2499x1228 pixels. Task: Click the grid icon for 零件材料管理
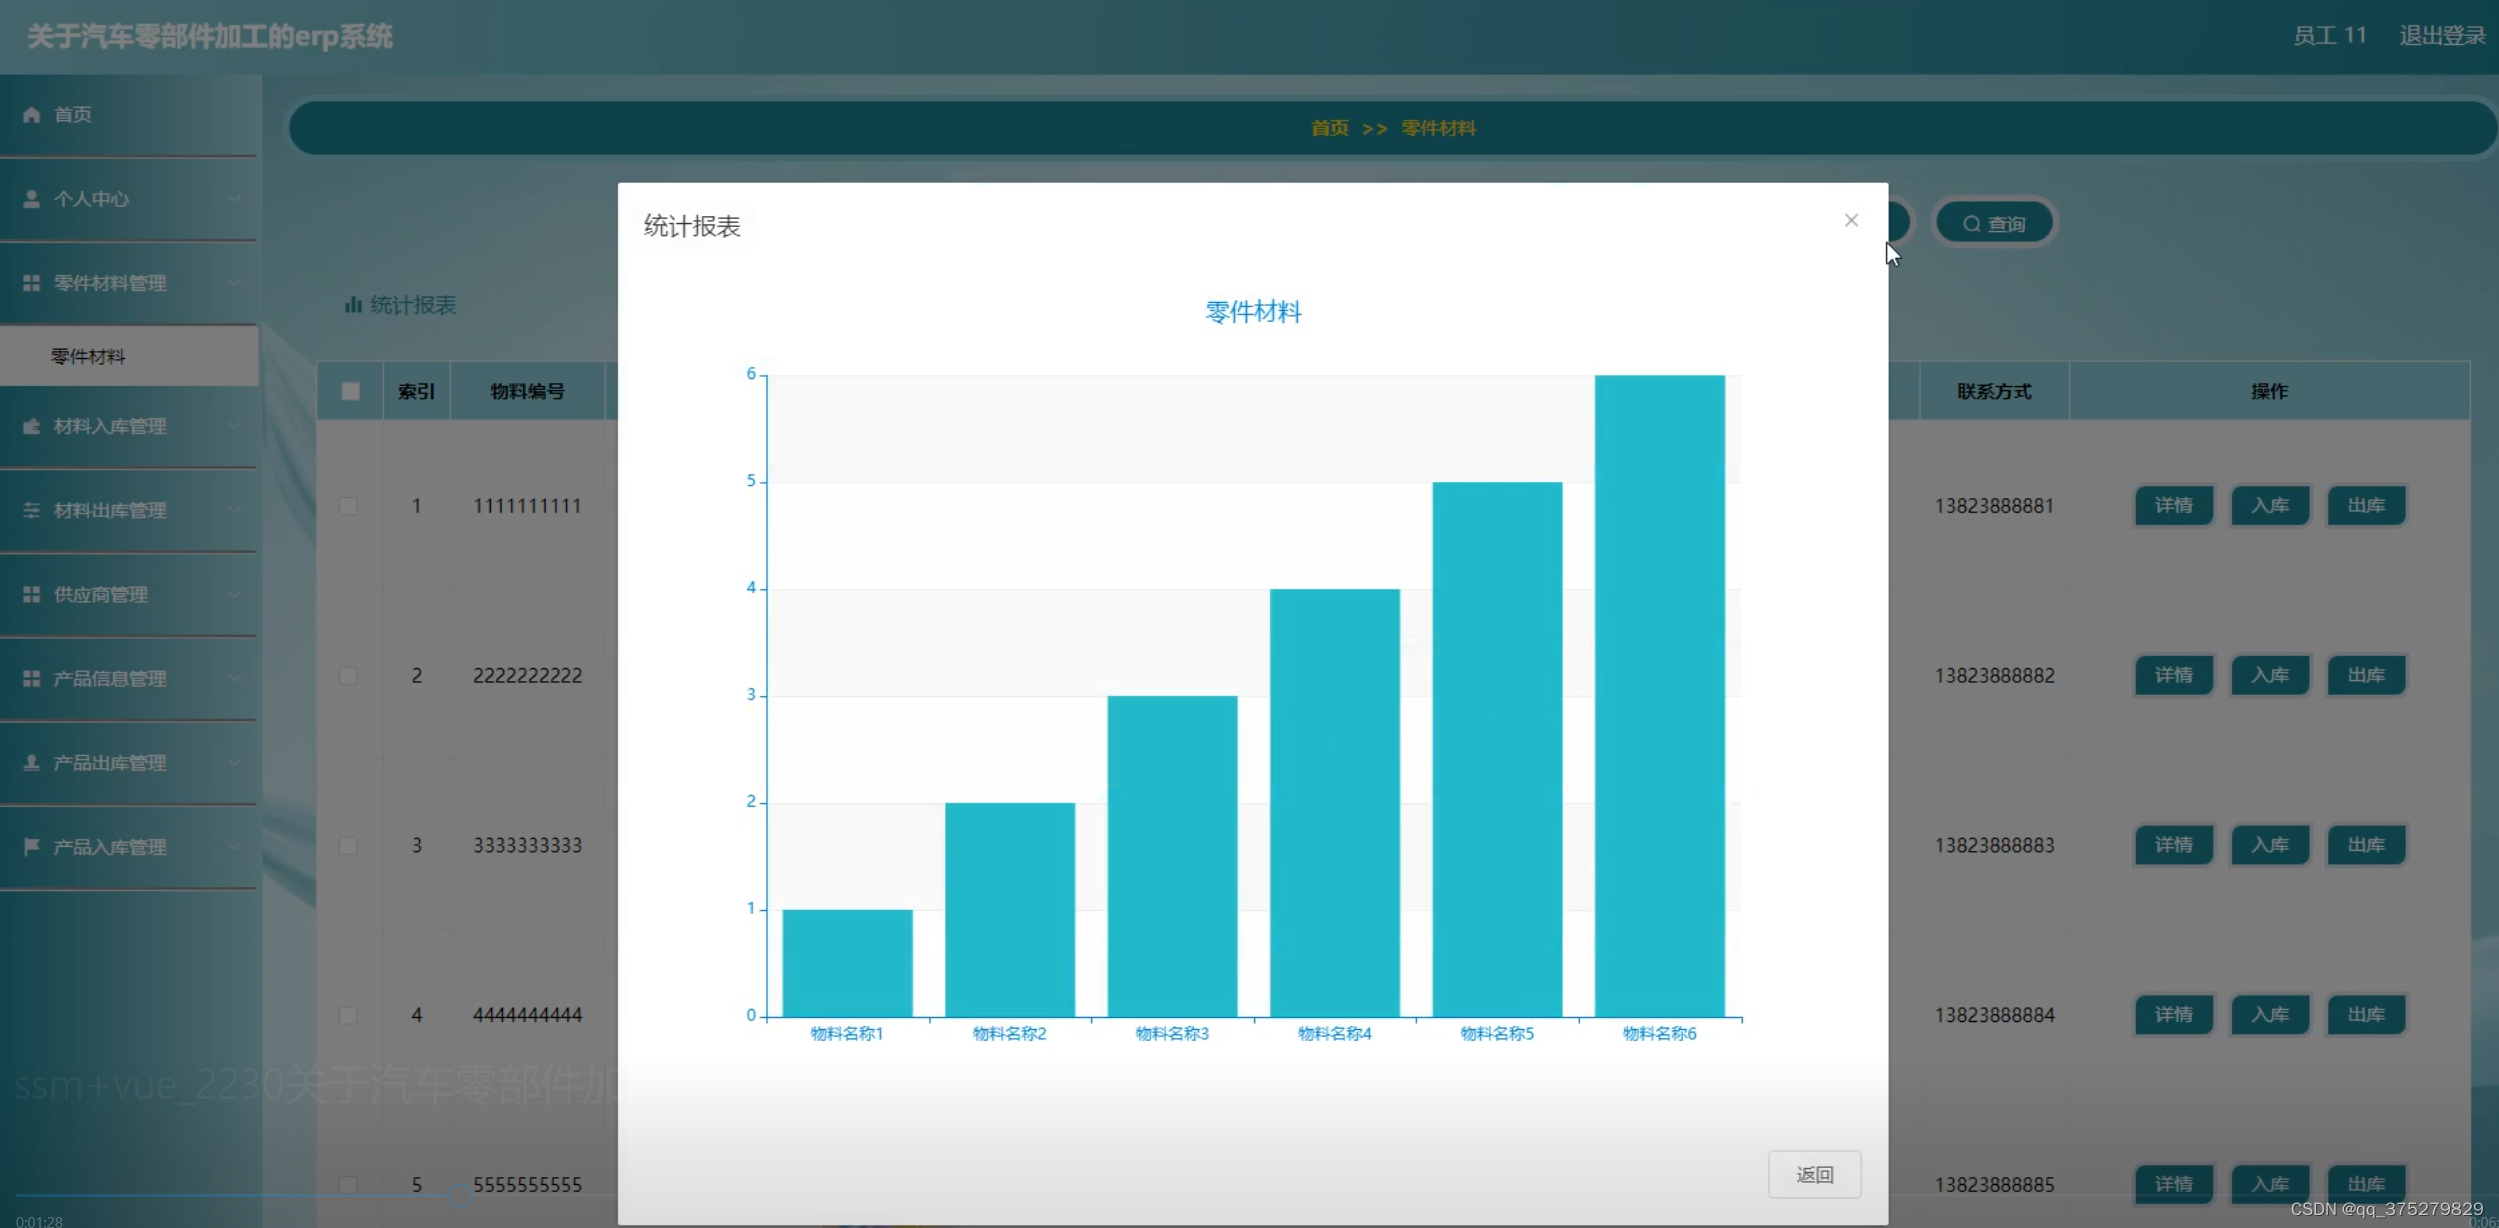coord(32,283)
